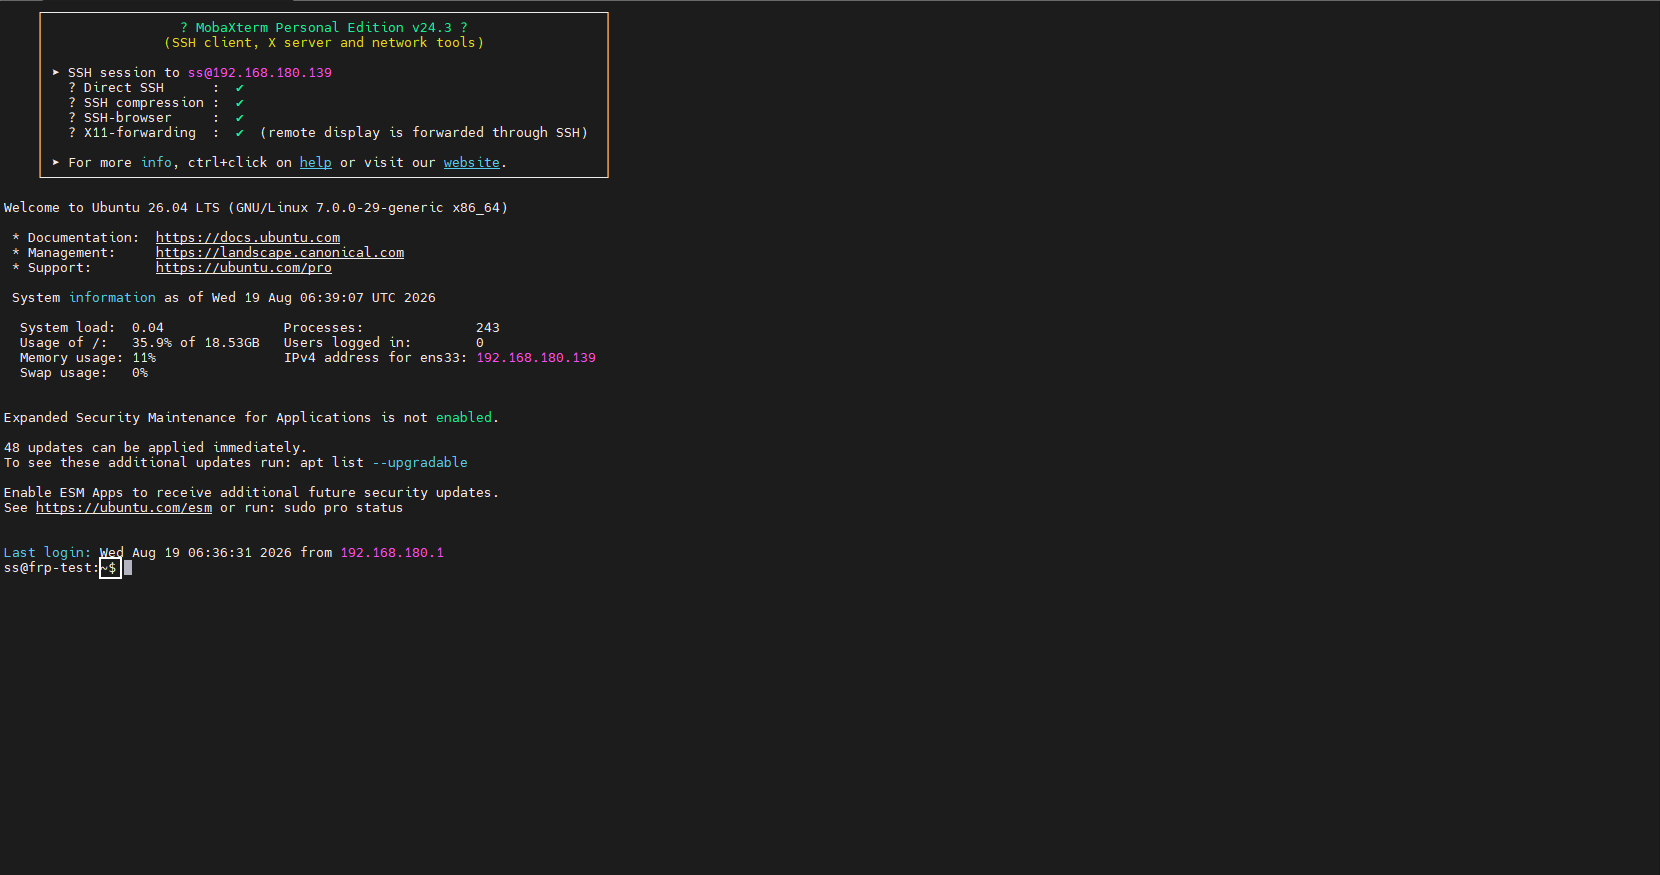Click the word information in System information
This screenshot has width=1660, height=875.
(x=112, y=298)
